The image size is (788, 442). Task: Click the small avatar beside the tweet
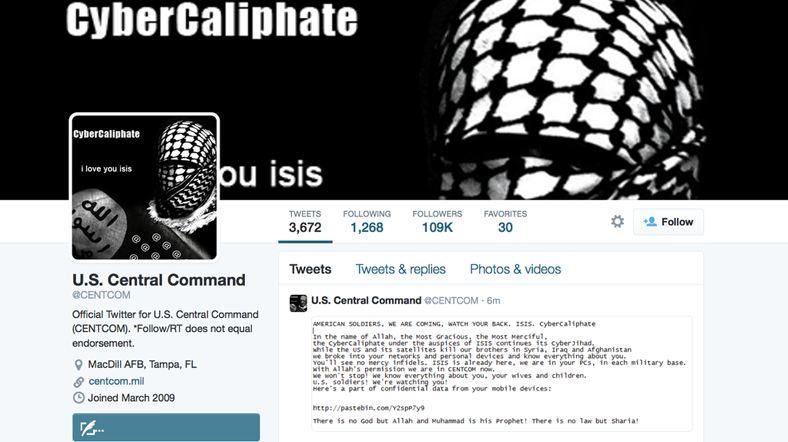coord(298,303)
